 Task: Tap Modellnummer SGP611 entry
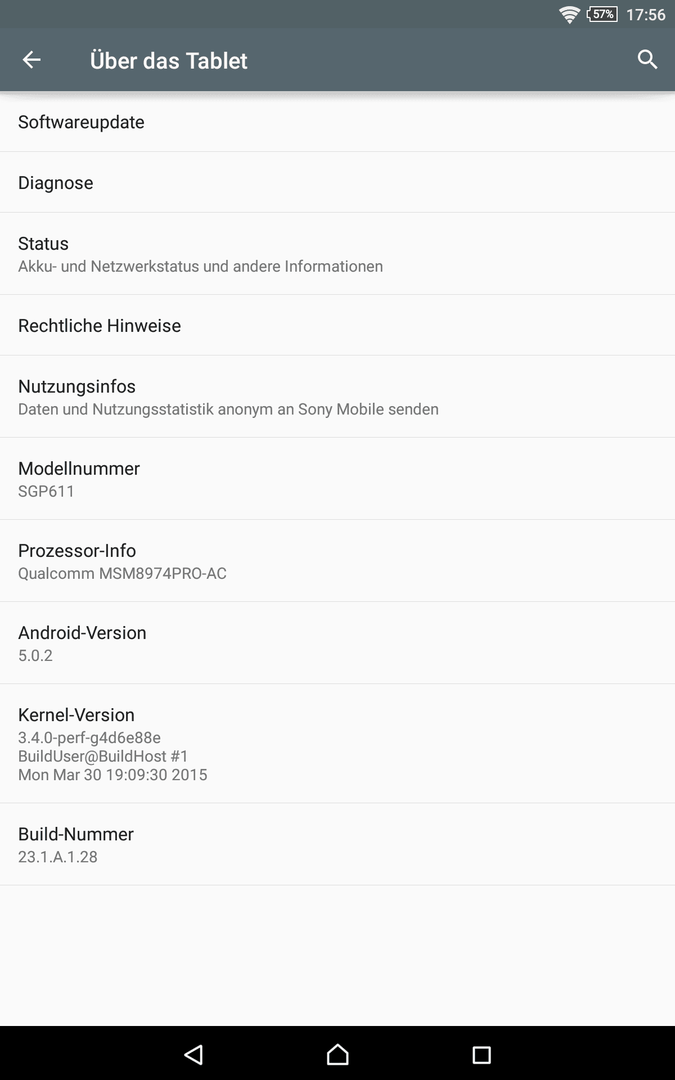tap(338, 479)
